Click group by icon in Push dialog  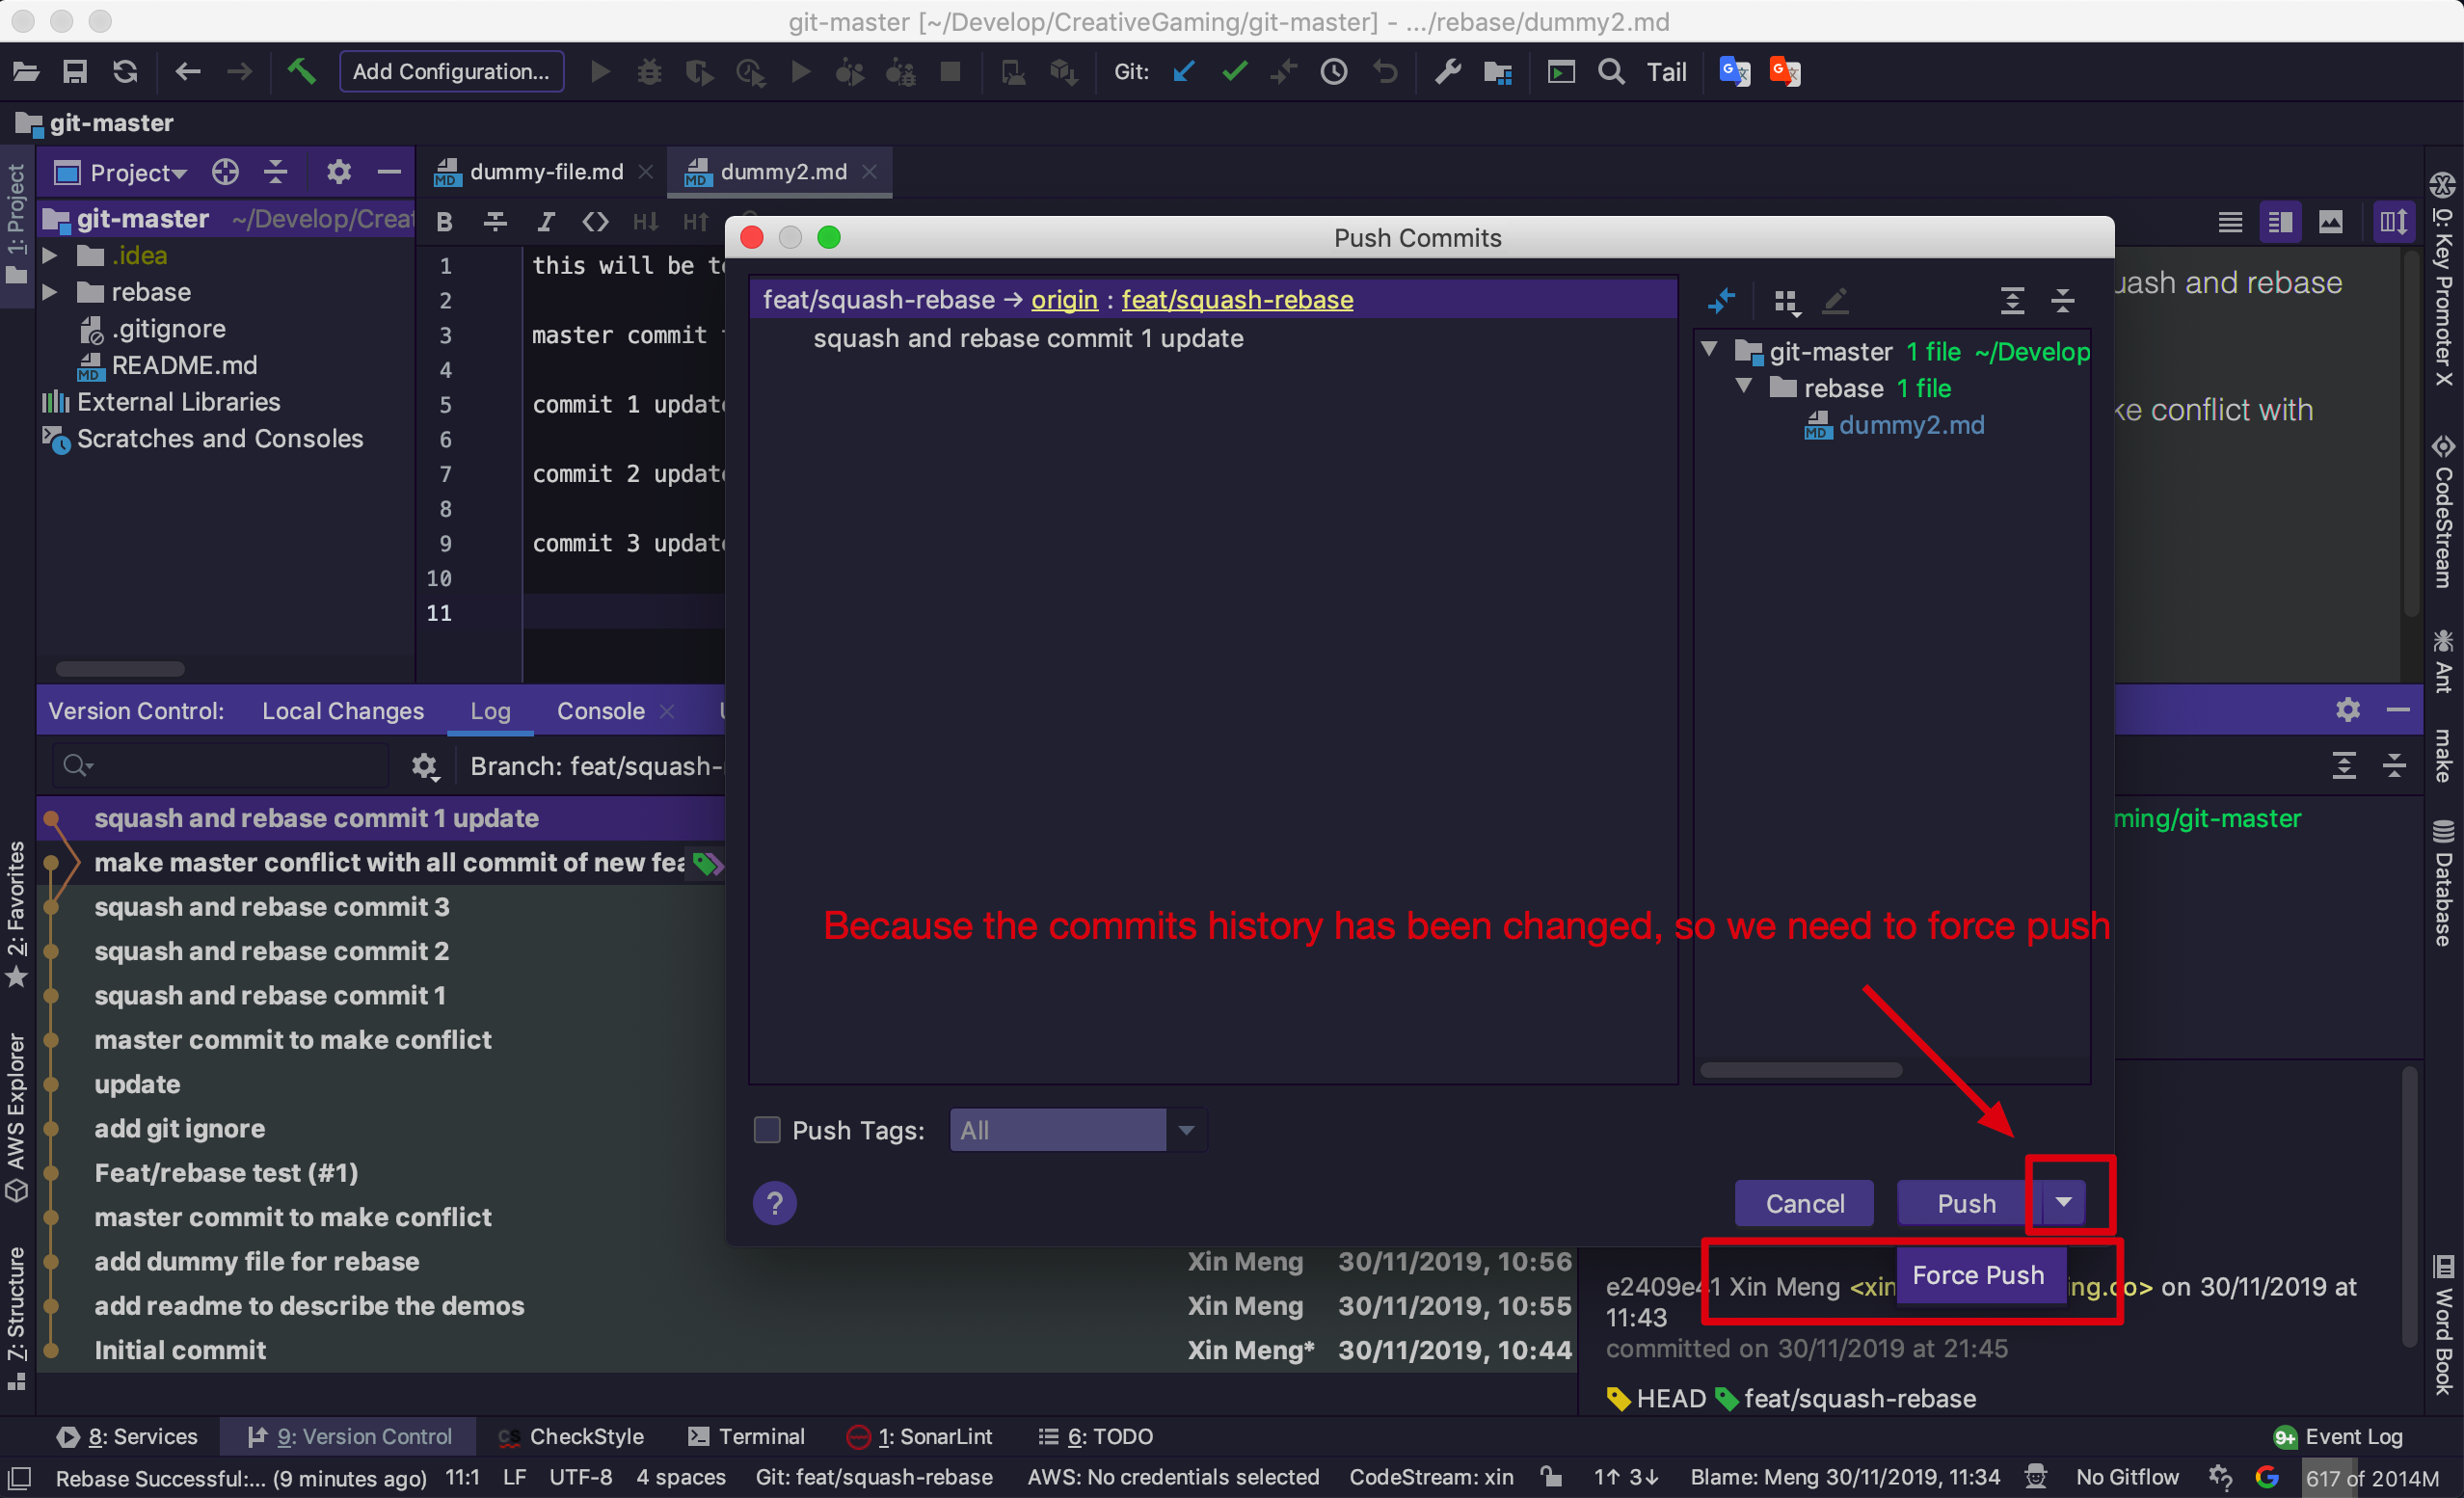coord(1785,301)
